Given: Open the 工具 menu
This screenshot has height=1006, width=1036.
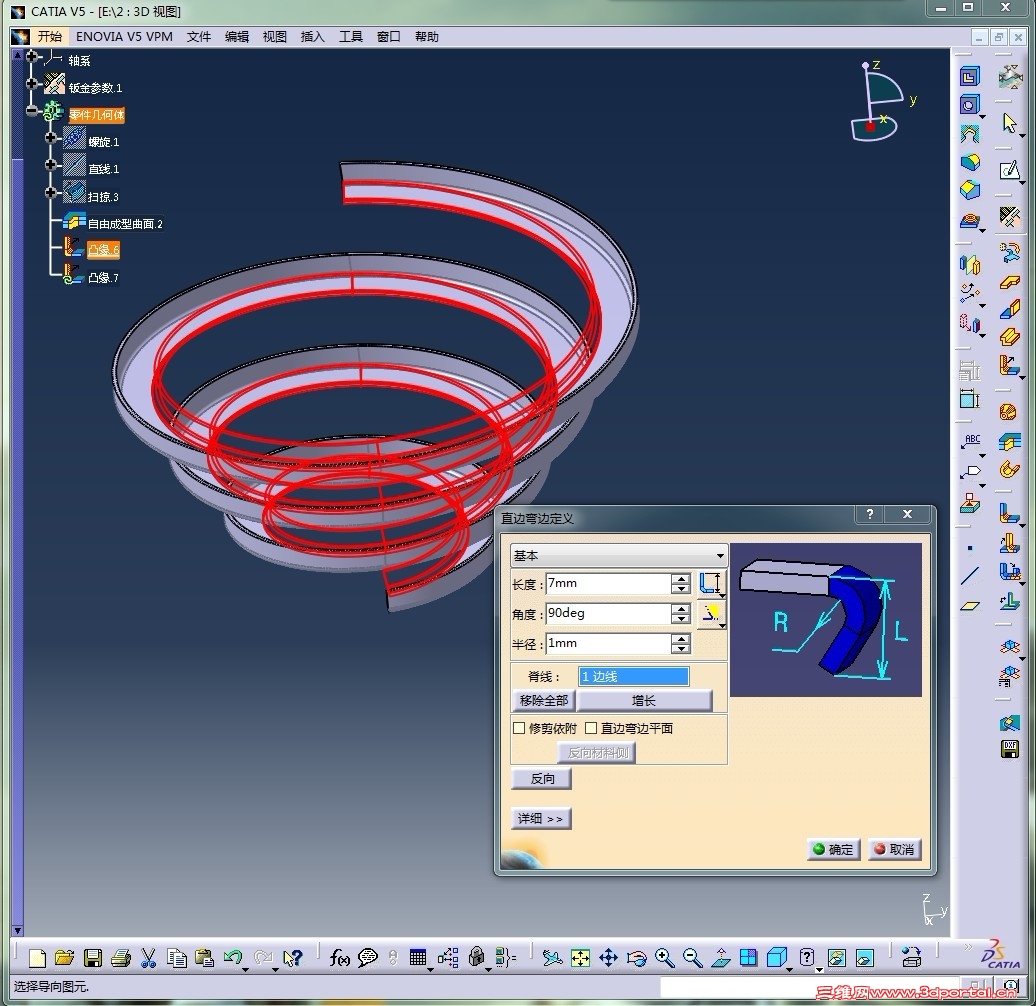Looking at the screenshot, I should tap(351, 37).
